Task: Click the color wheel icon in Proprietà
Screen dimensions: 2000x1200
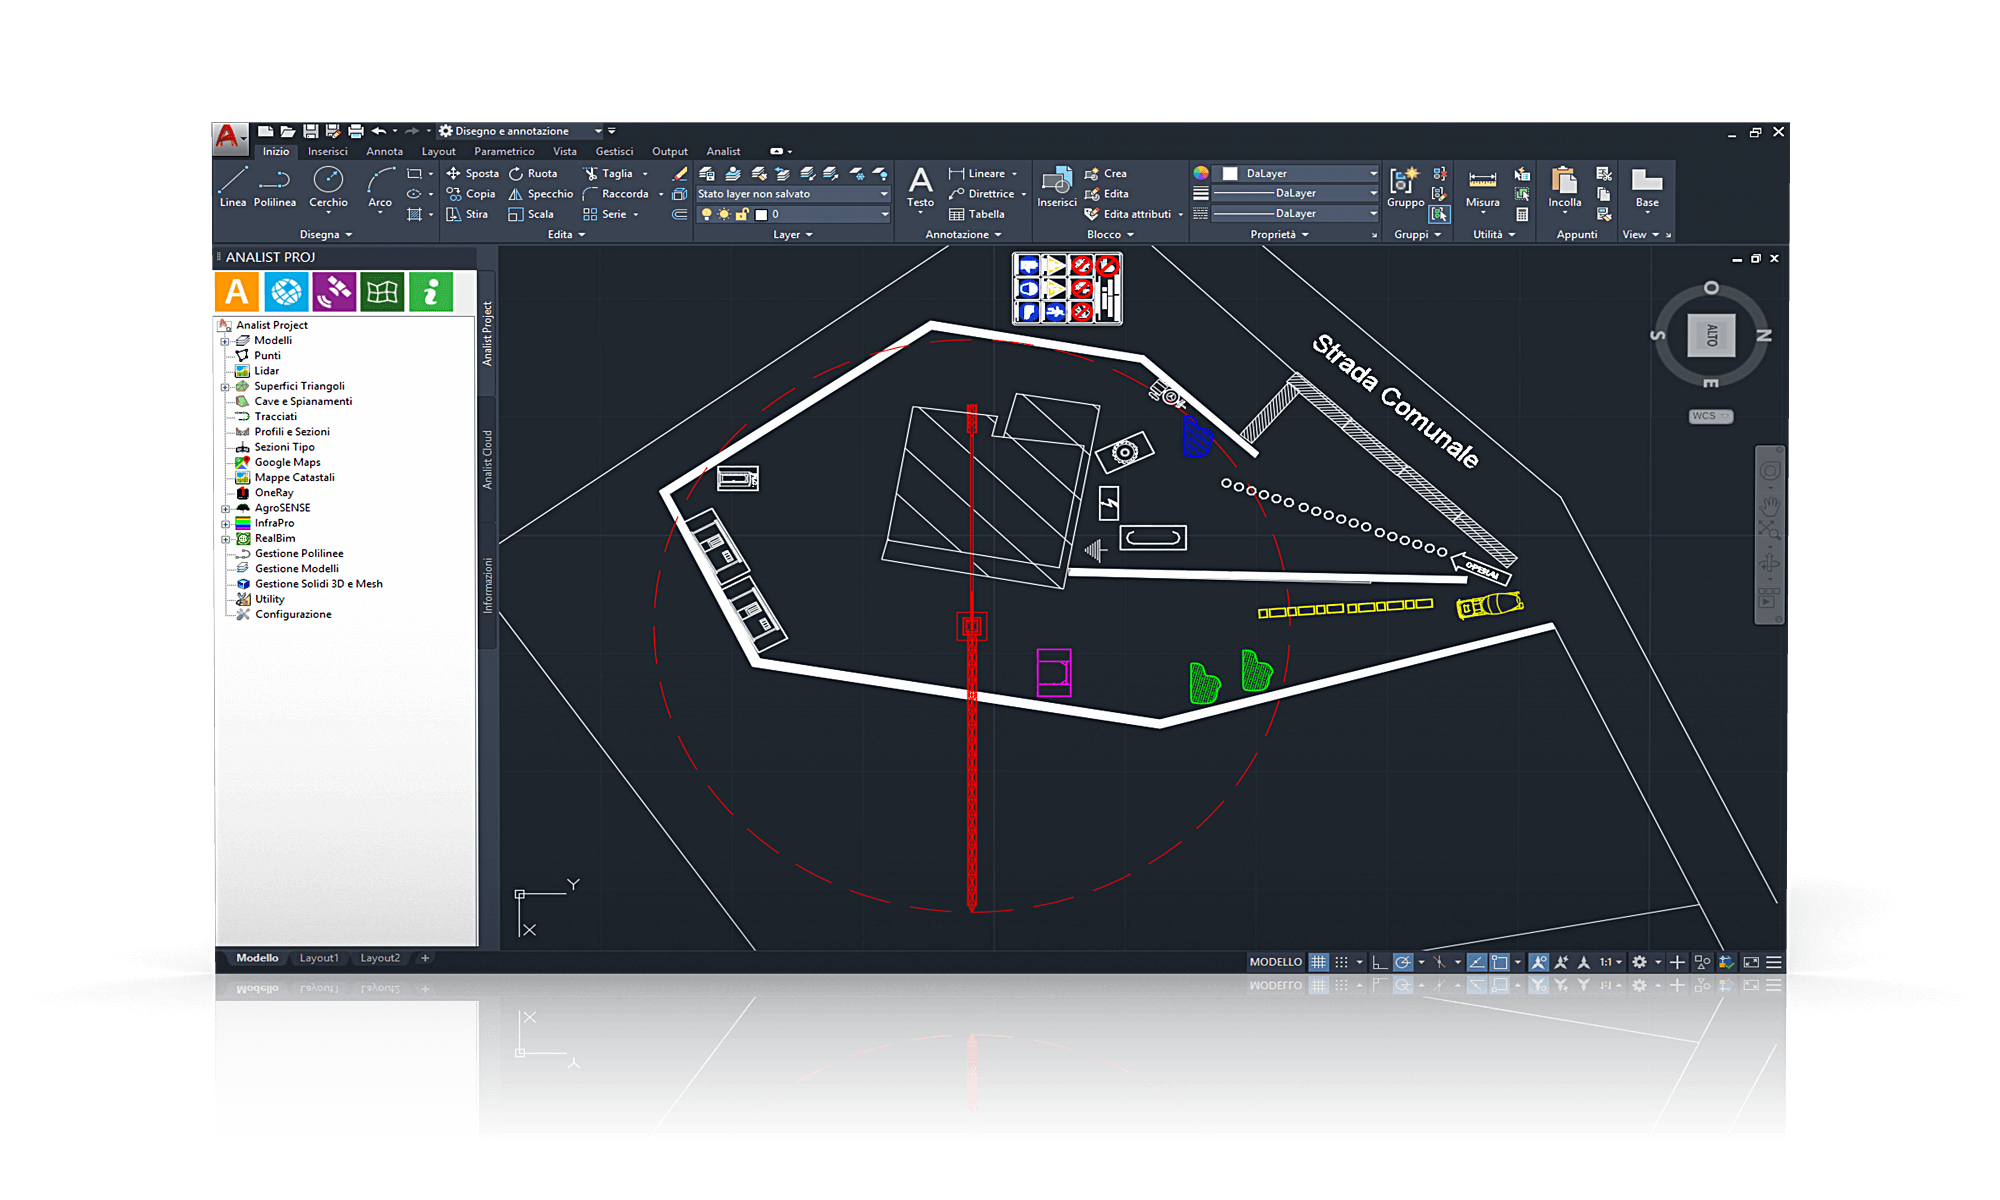Action: pyautogui.click(x=1200, y=173)
